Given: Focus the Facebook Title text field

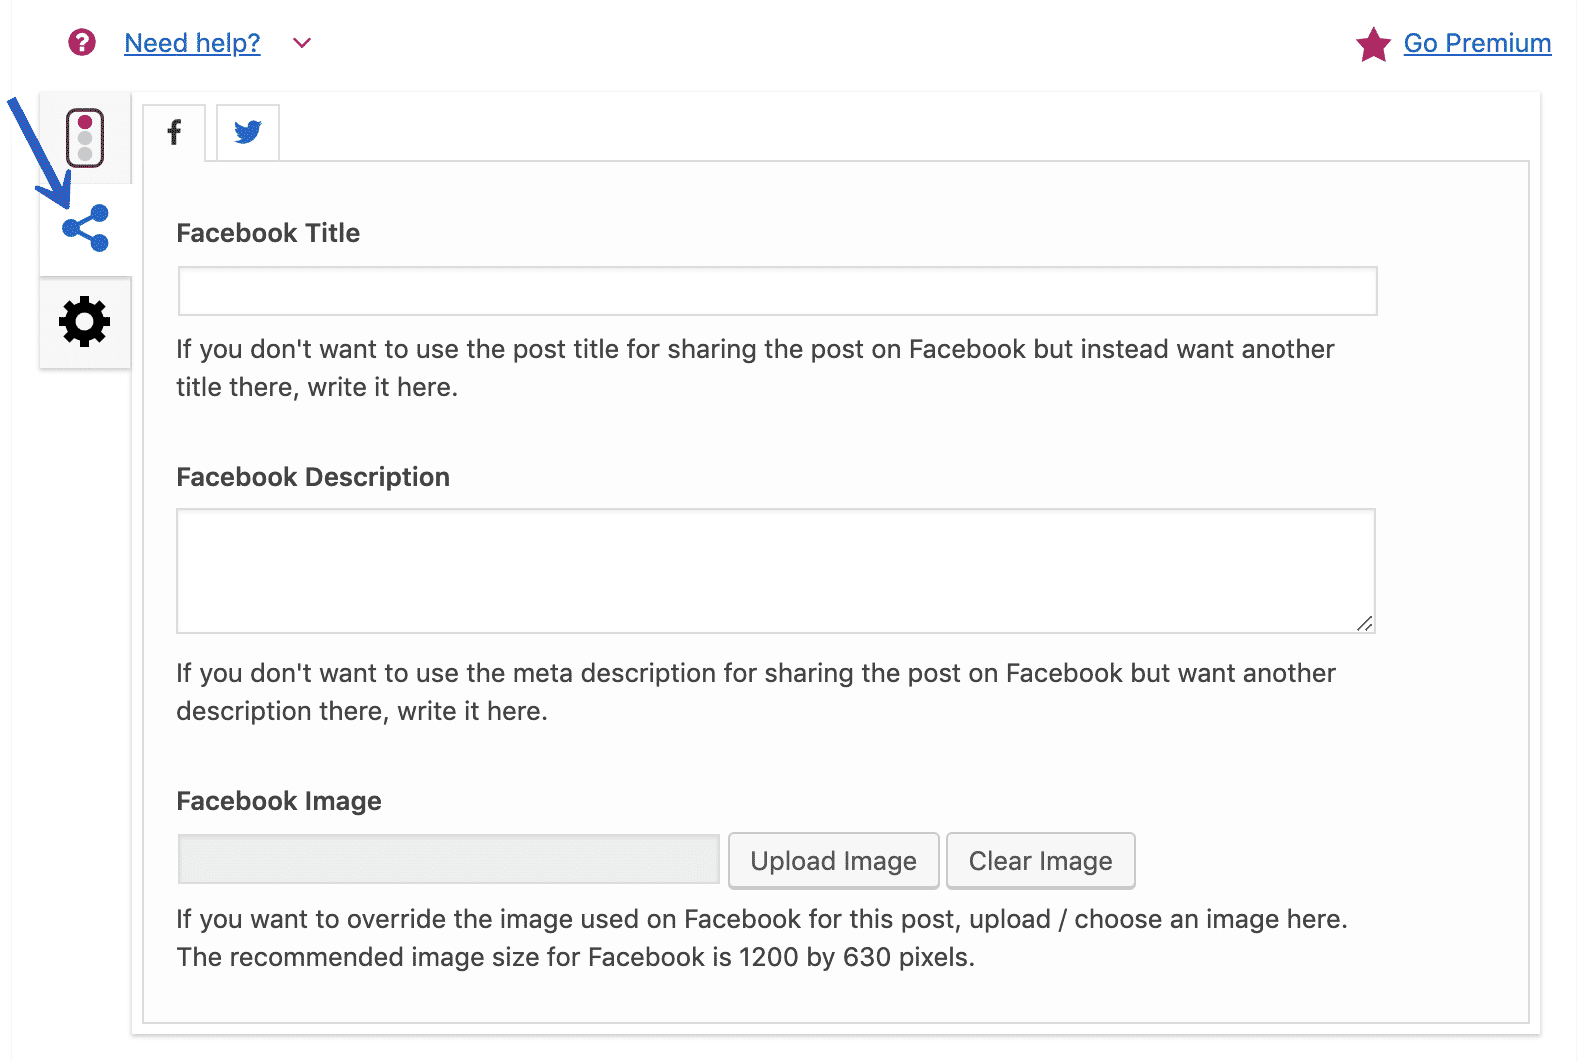Looking at the screenshot, I should click(x=777, y=291).
